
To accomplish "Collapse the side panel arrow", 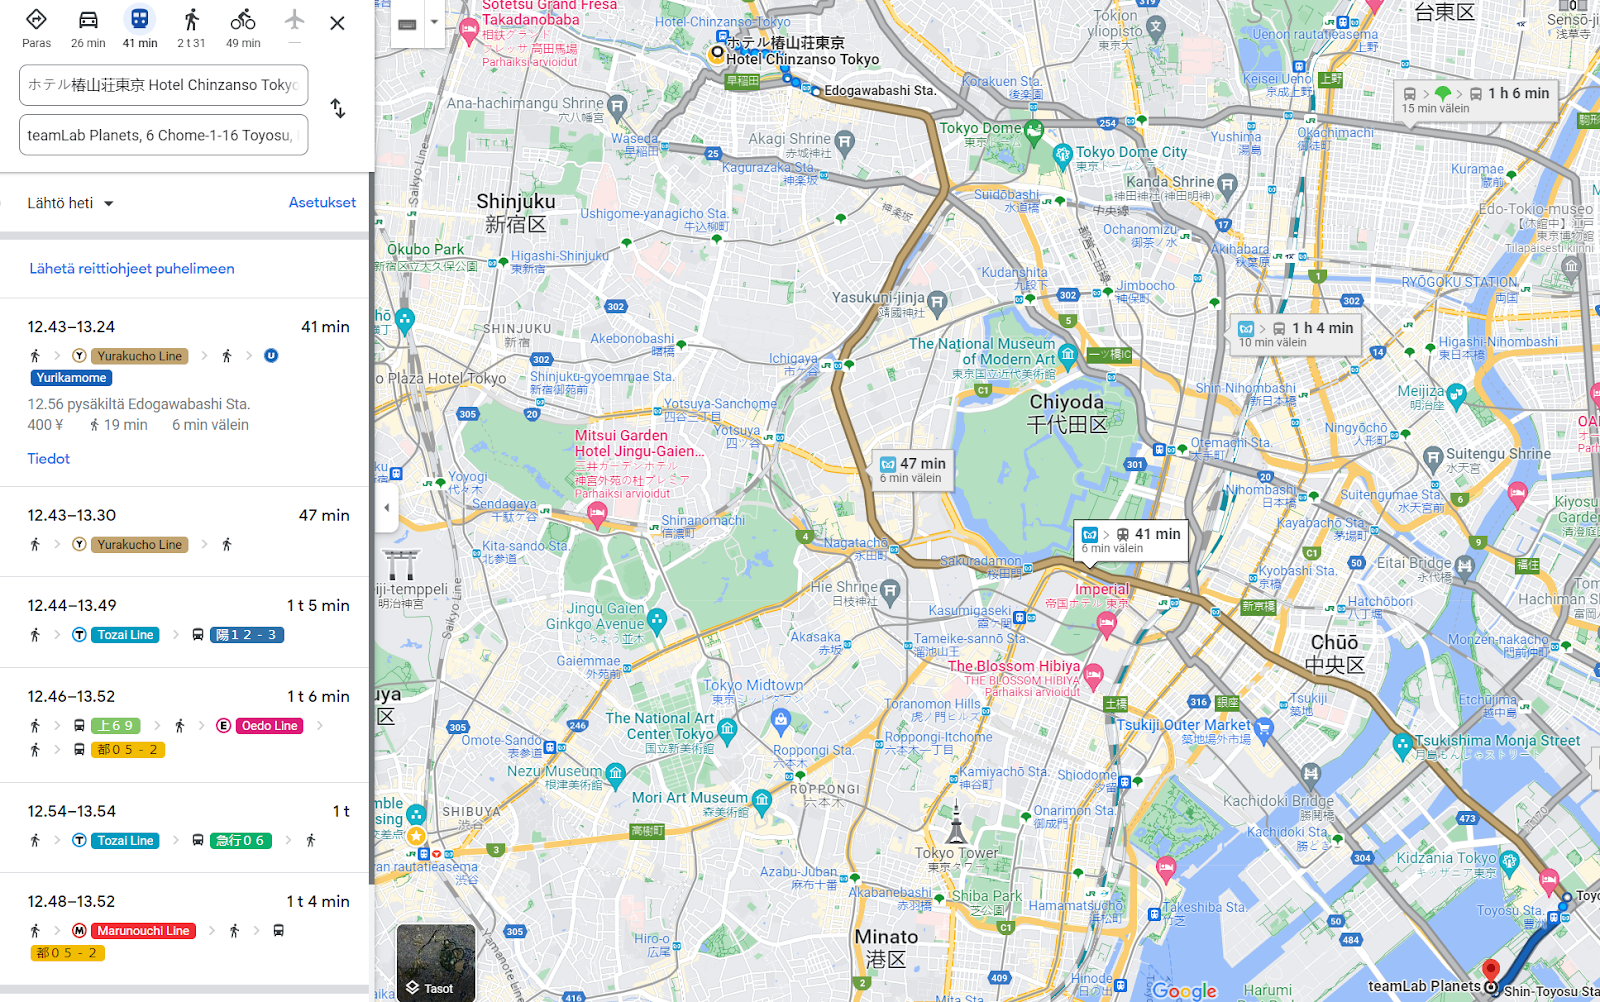I will coord(387,508).
